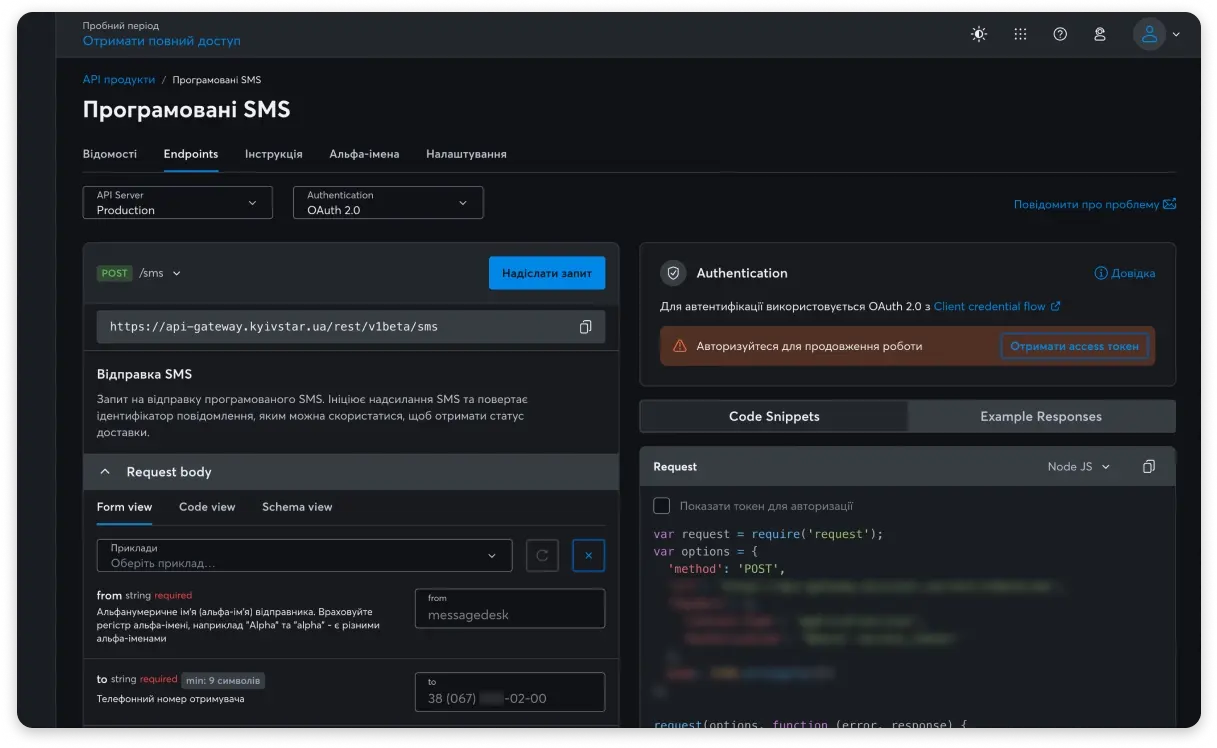Click the min: 9 символів badge
This screenshot has height=748, width=1217.
[223, 680]
